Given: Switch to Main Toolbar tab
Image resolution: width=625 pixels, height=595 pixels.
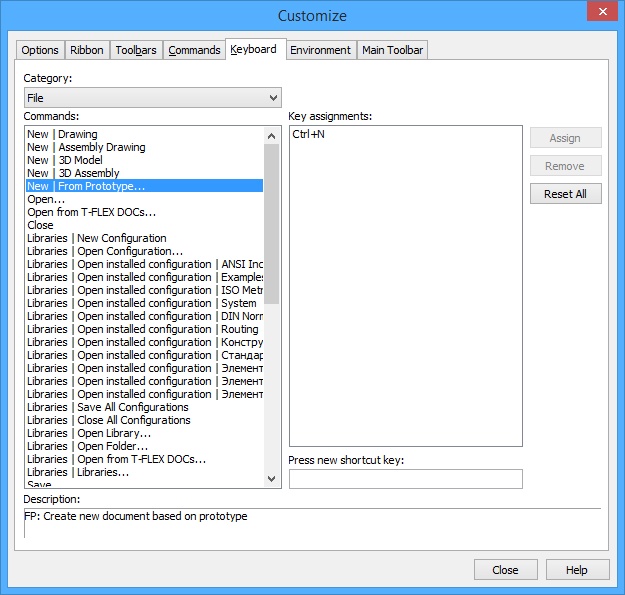Looking at the screenshot, I should click(x=393, y=50).
